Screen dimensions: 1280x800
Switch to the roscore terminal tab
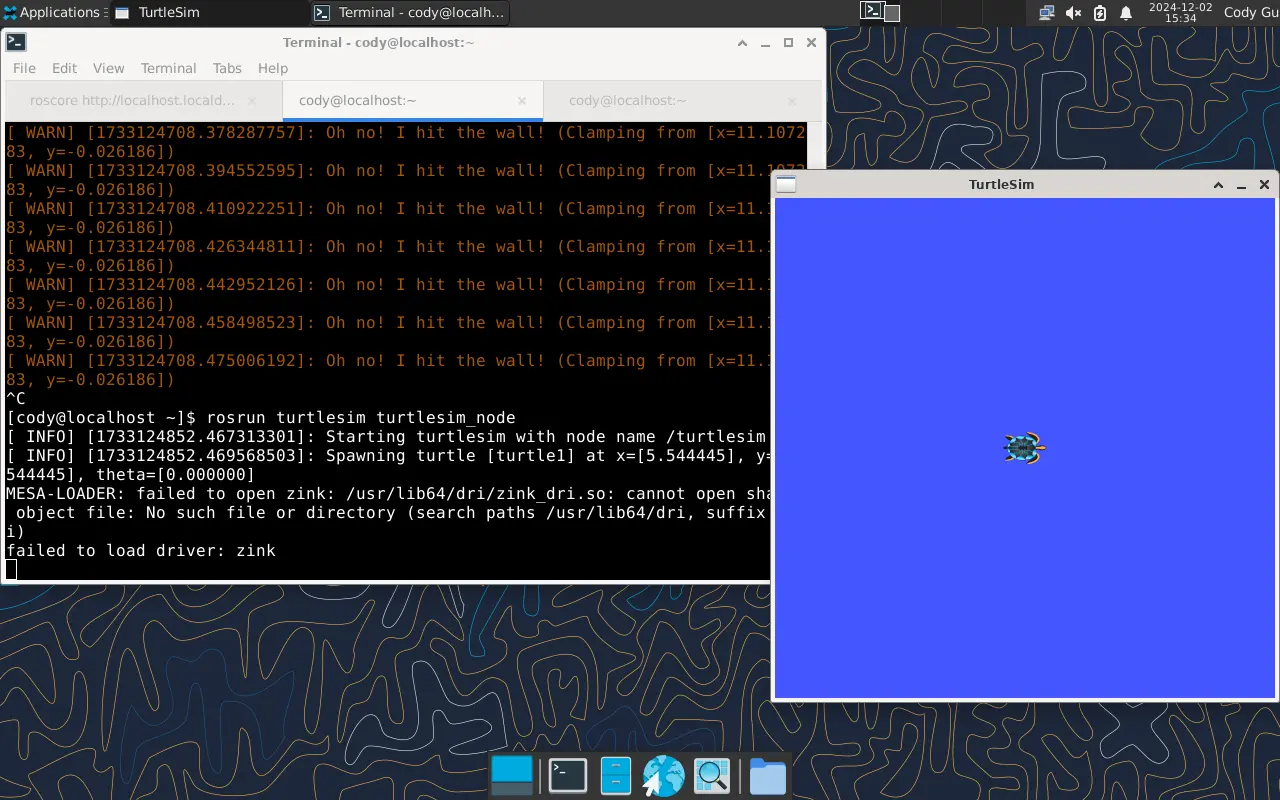133,101
